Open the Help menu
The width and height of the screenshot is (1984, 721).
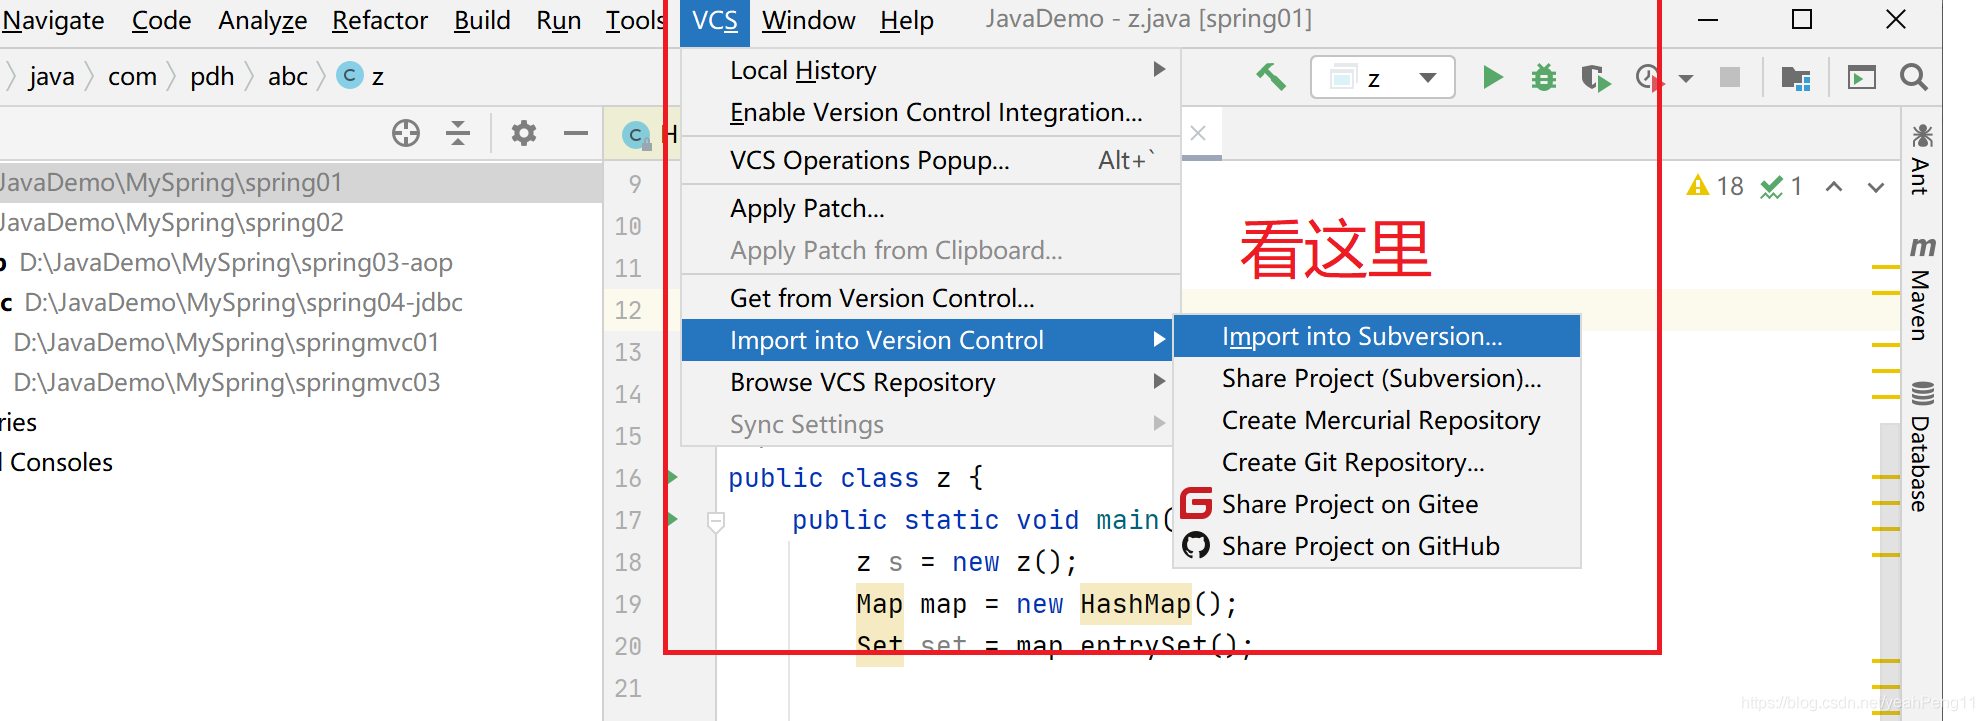906,20
